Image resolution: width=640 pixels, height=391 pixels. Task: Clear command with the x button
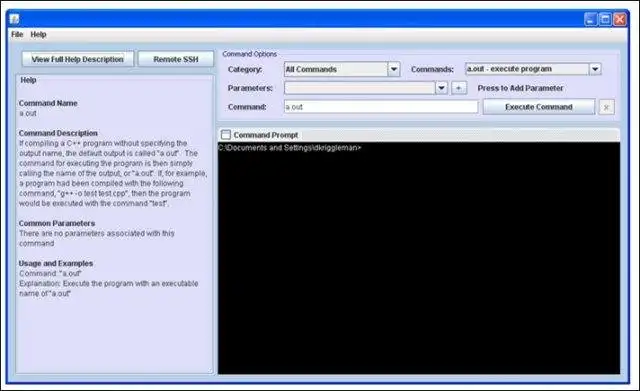606,107
